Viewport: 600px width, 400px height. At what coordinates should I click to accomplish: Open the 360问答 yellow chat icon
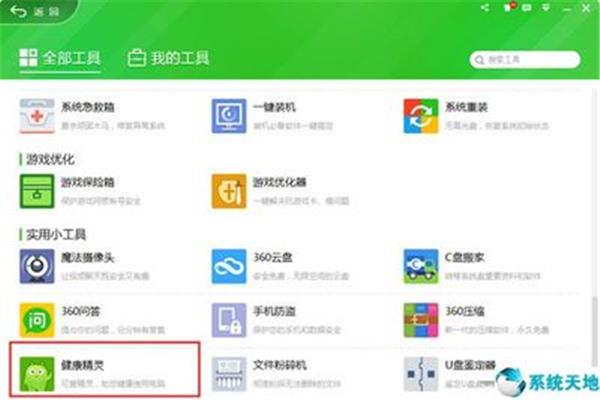[x=37, y=320]
